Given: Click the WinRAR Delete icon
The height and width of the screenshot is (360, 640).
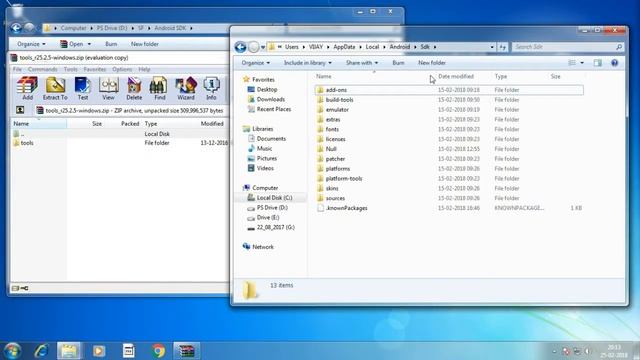Looking at the screenshot, I should coord(134,88).
